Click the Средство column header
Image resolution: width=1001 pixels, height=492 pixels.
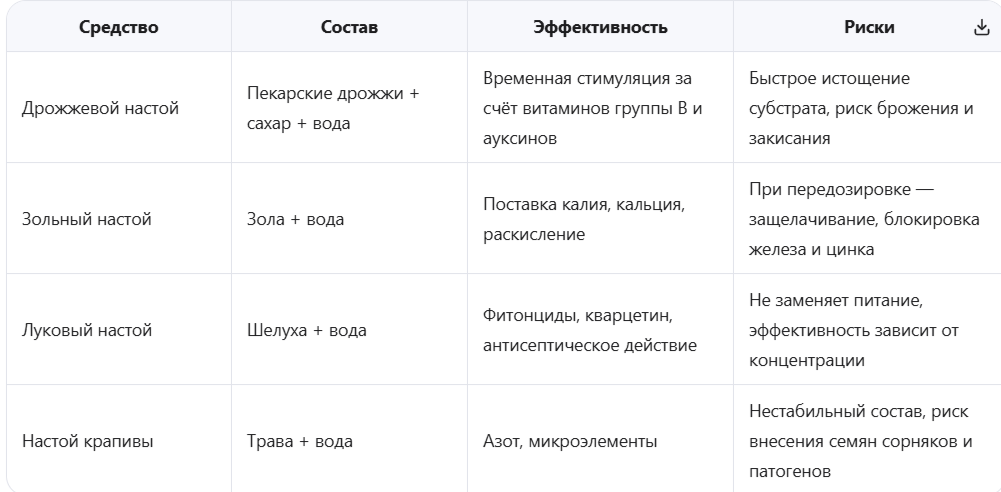[119, 27]
